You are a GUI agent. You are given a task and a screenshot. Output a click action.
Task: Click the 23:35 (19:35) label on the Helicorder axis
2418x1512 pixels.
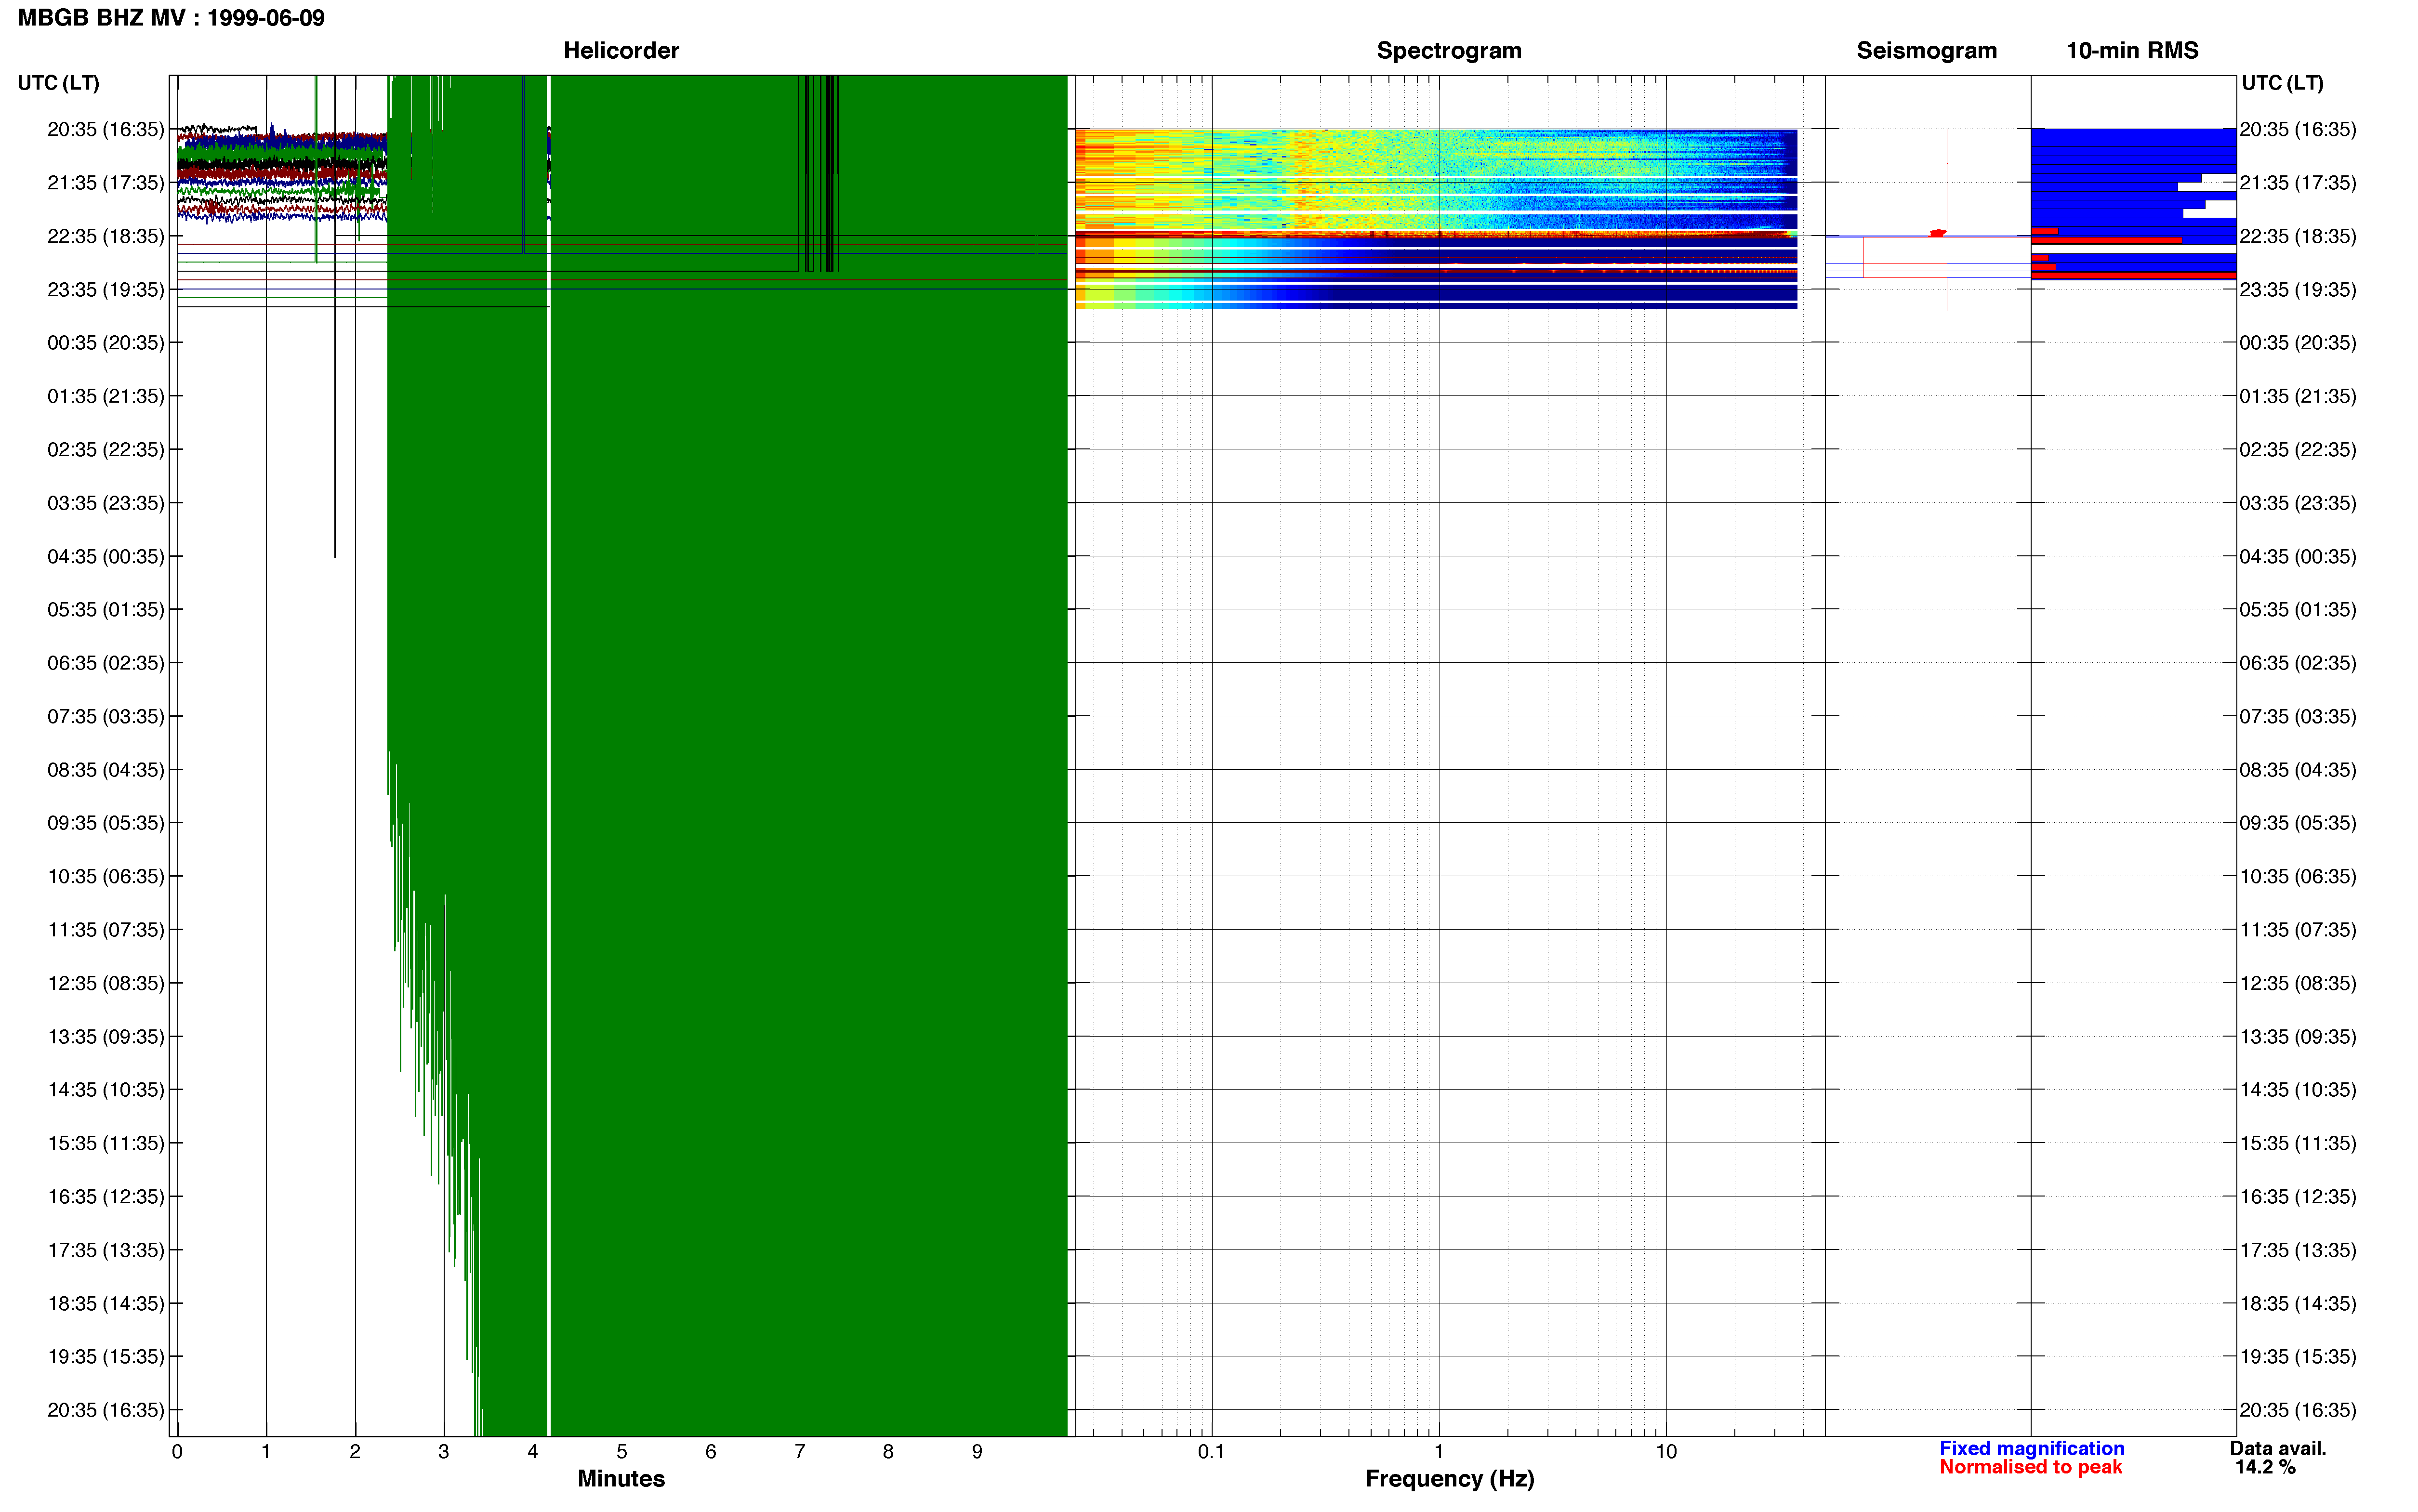pyautogui.click(x=106, y=290)
